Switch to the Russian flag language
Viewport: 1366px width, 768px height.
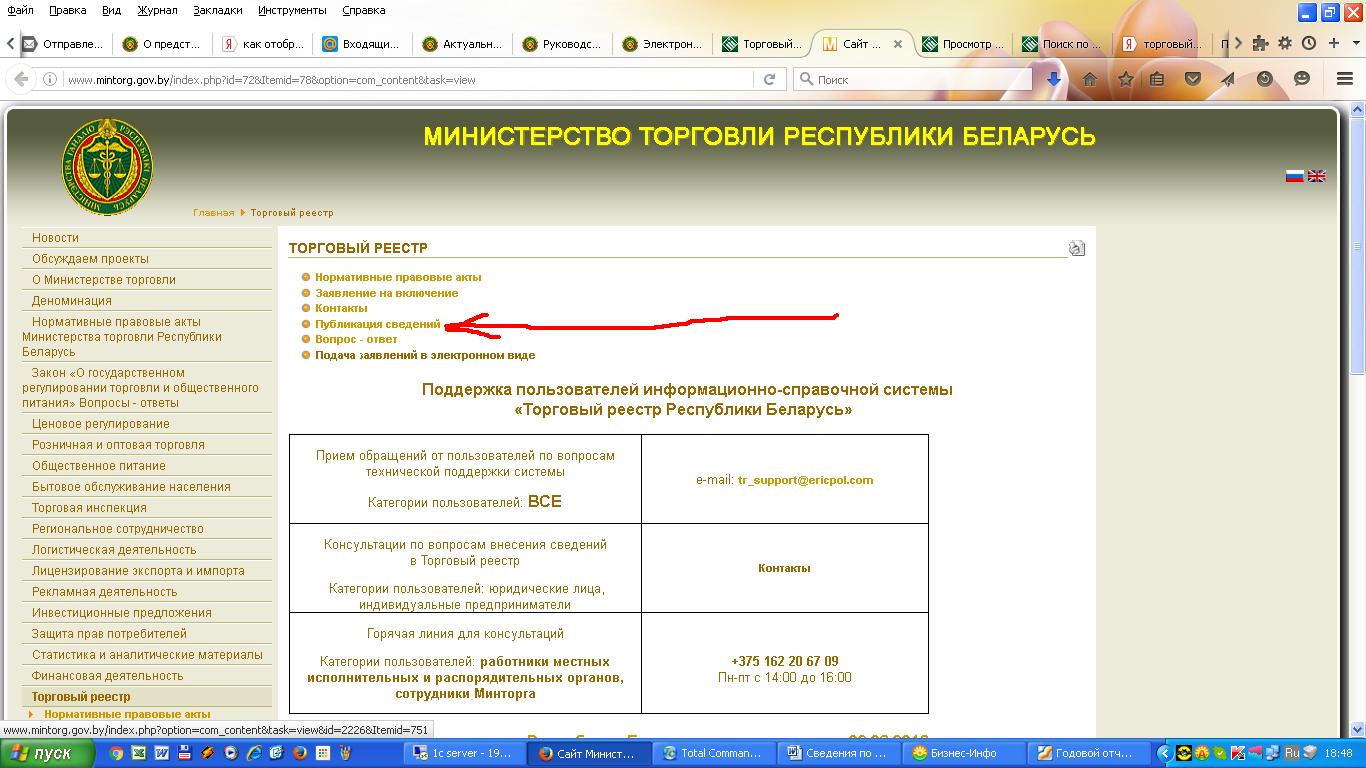[x=1295, y=176]
